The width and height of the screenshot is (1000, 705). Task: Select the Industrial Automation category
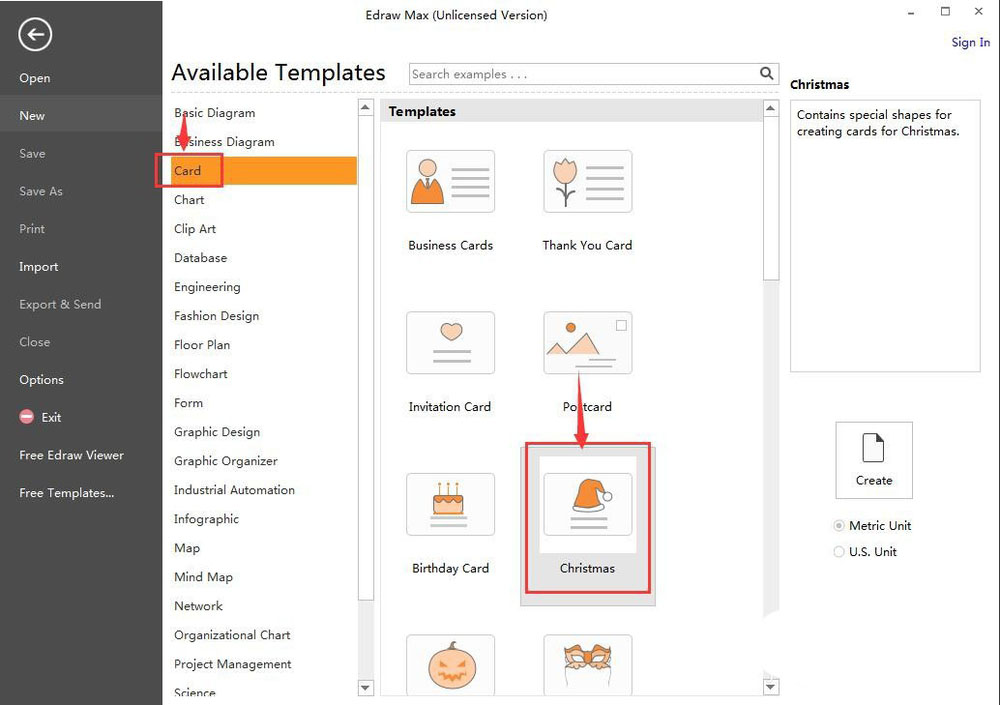234,490
